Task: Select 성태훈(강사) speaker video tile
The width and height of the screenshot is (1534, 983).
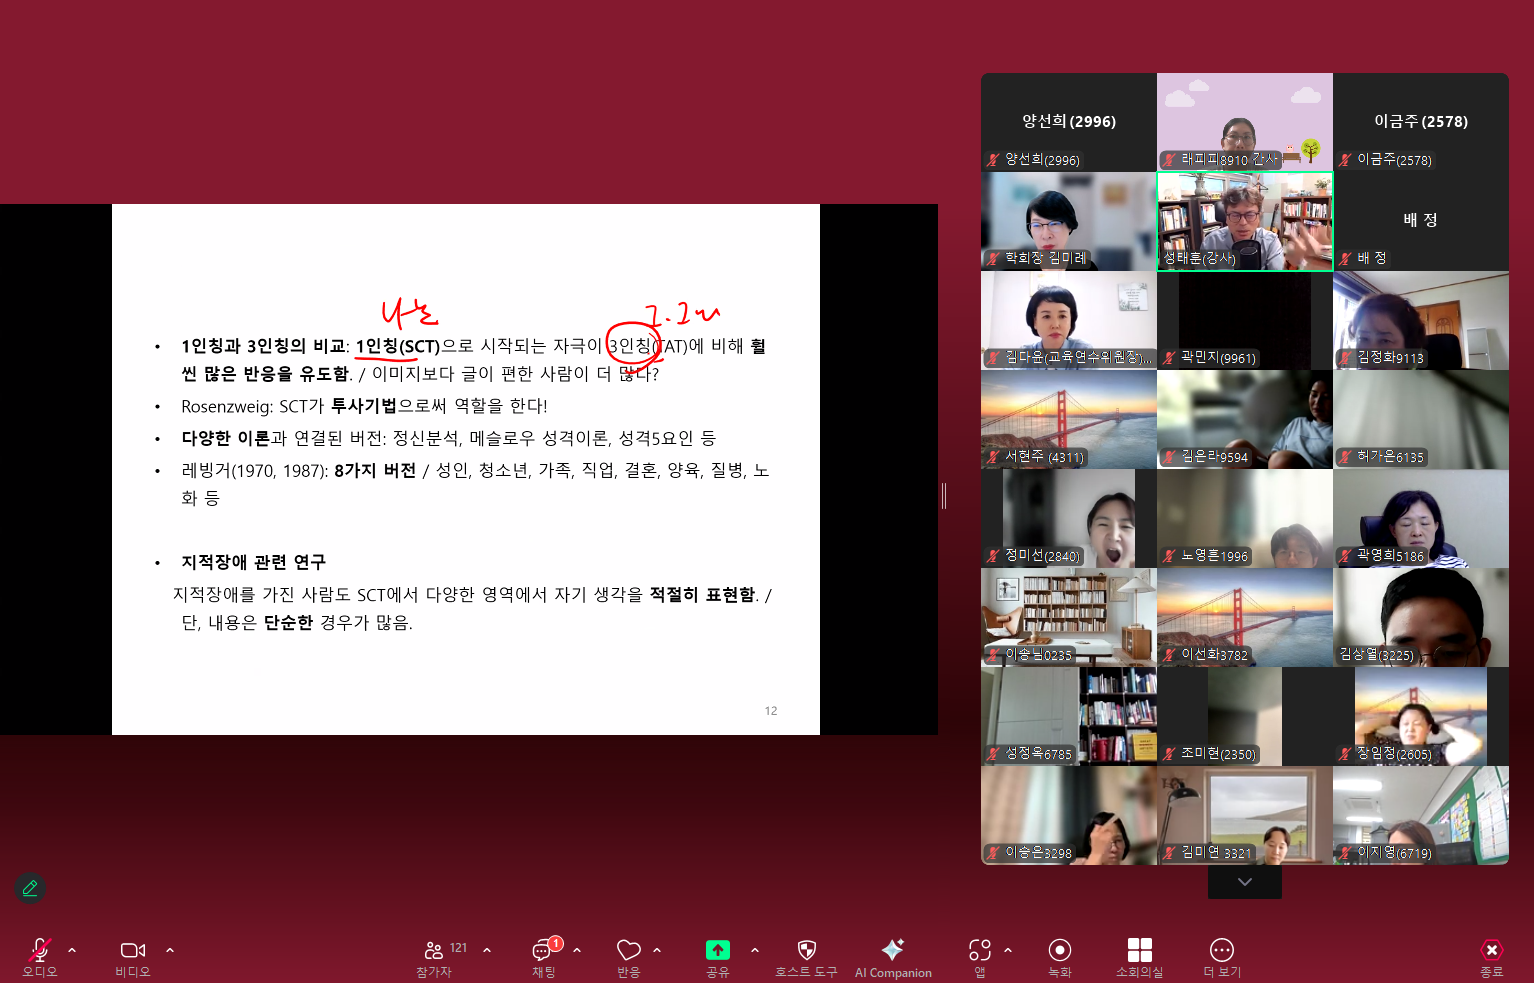Action: coord(1244,221)
